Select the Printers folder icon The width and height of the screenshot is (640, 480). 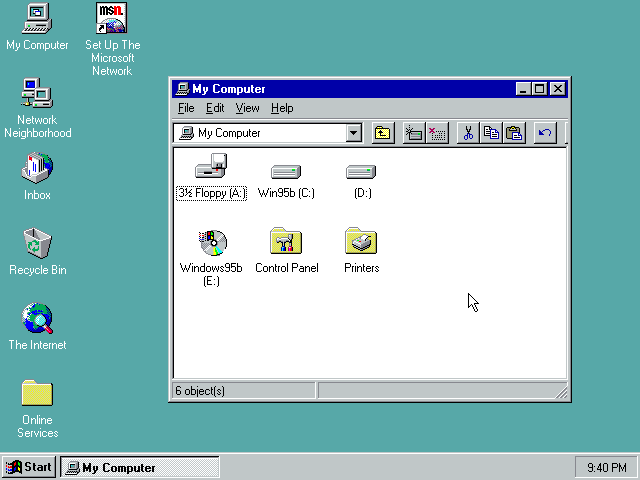(361, 241)
